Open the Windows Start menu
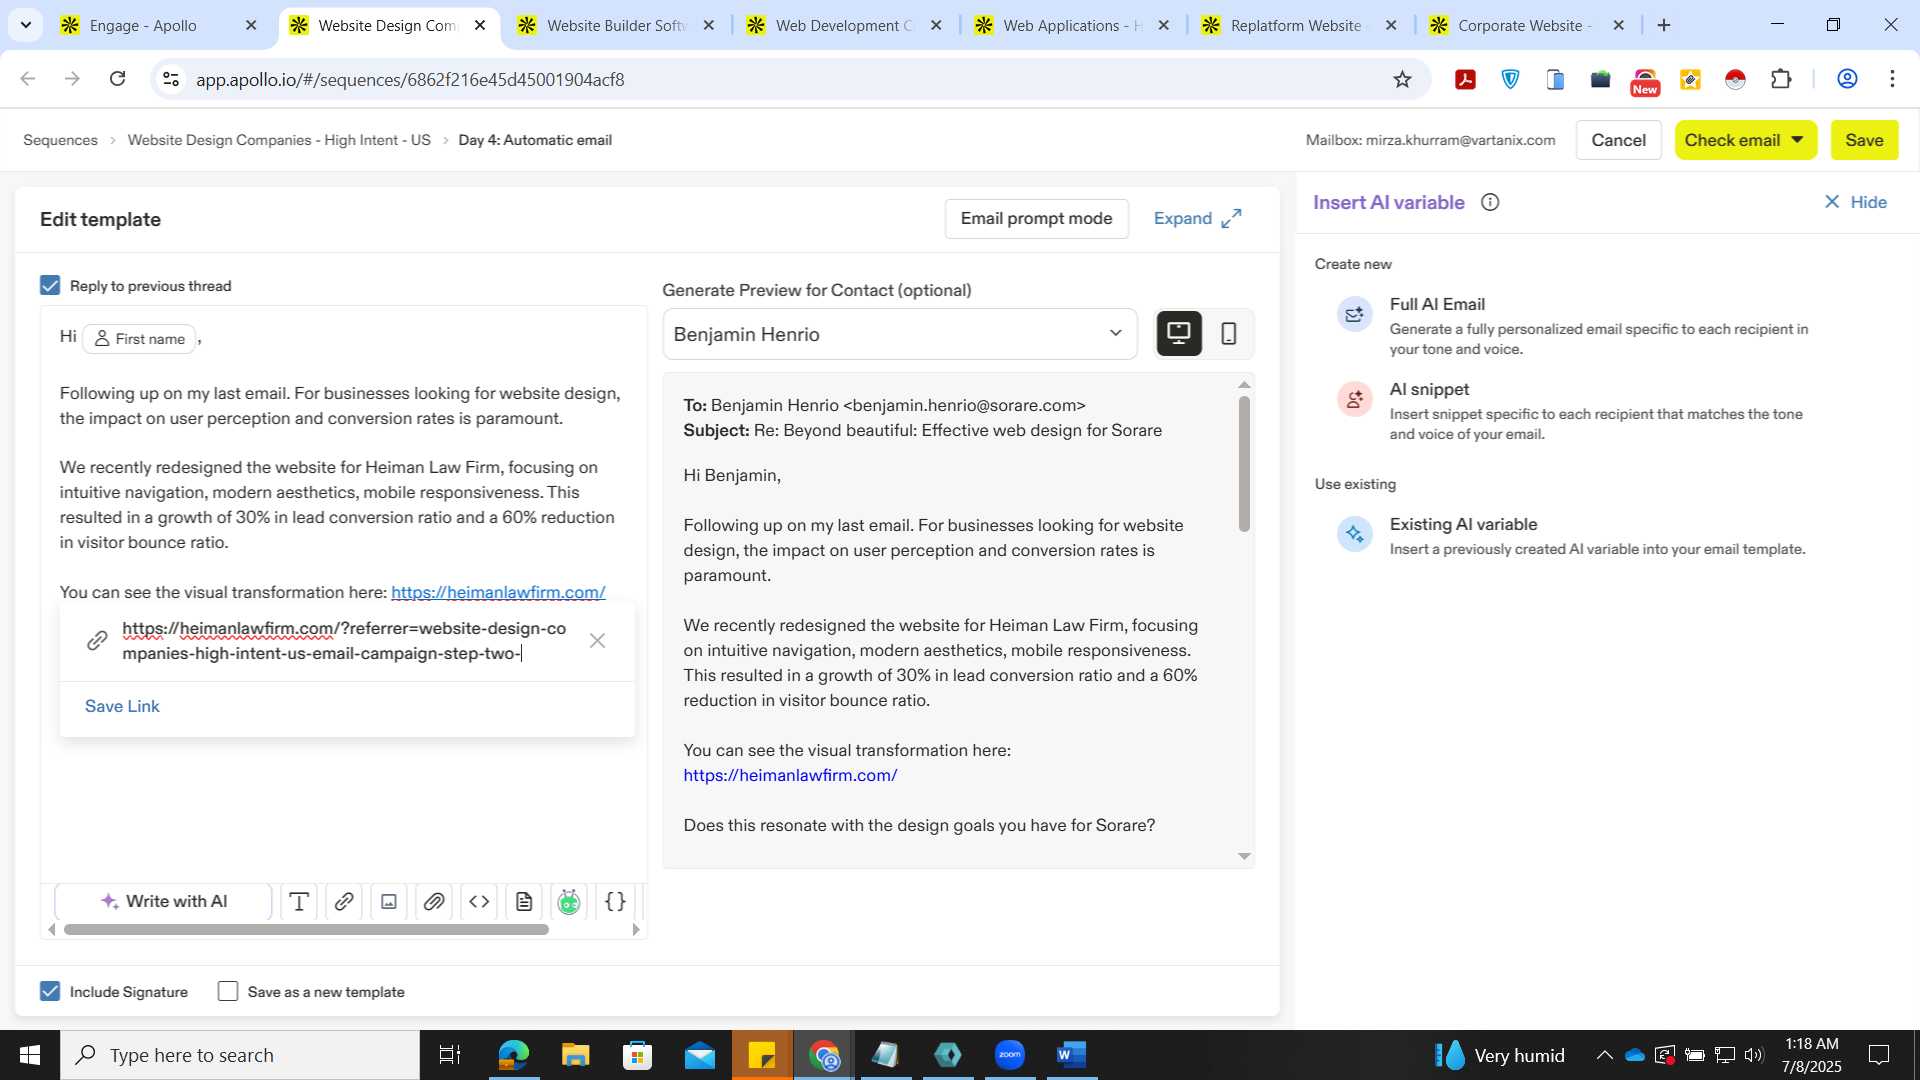Viewport: 1920px width, 1080px height. click(x=30, y=1055)
